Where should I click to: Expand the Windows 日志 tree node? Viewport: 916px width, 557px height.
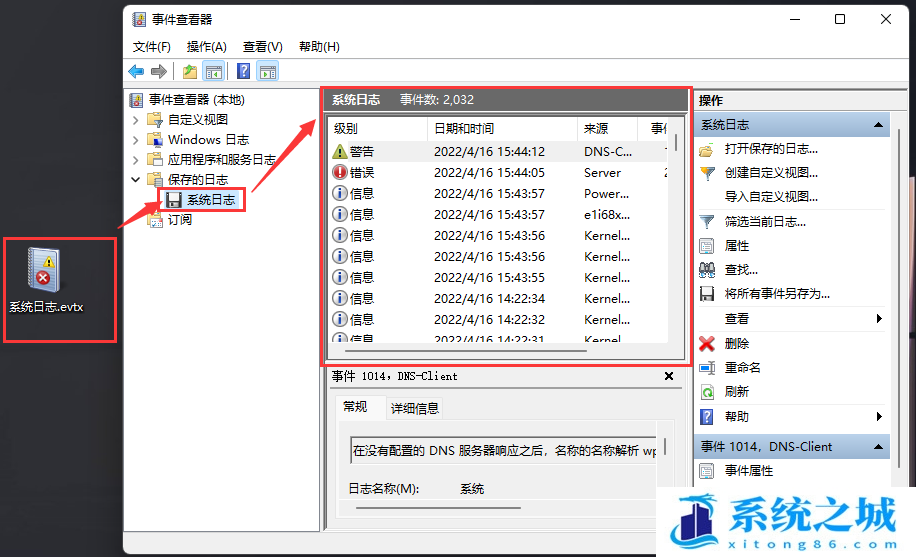(x=136, y=140)
